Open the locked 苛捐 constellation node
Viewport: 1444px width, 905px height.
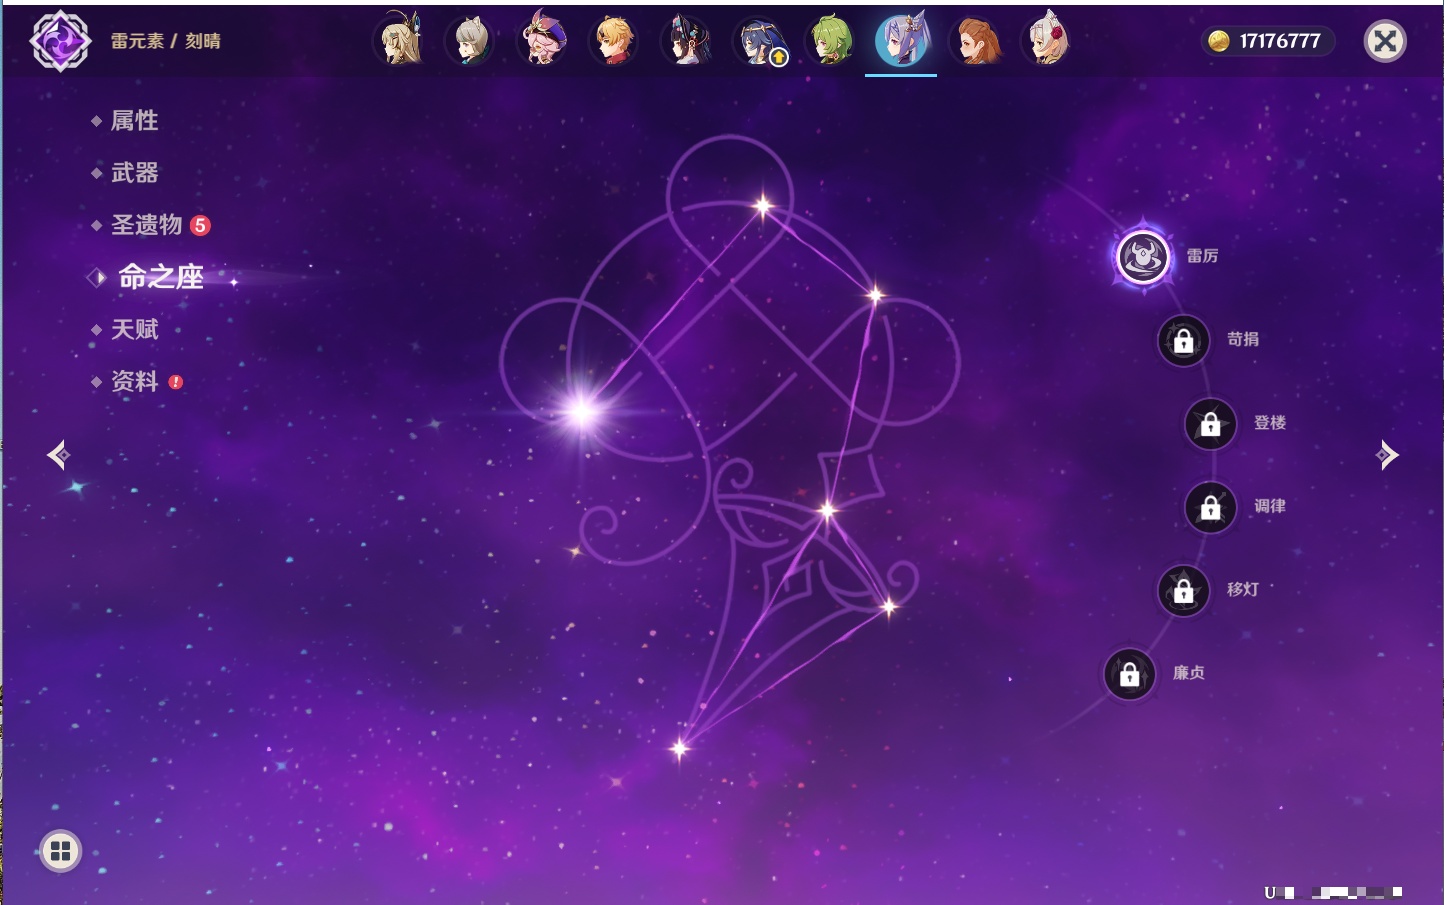(x=1183, y=341)
